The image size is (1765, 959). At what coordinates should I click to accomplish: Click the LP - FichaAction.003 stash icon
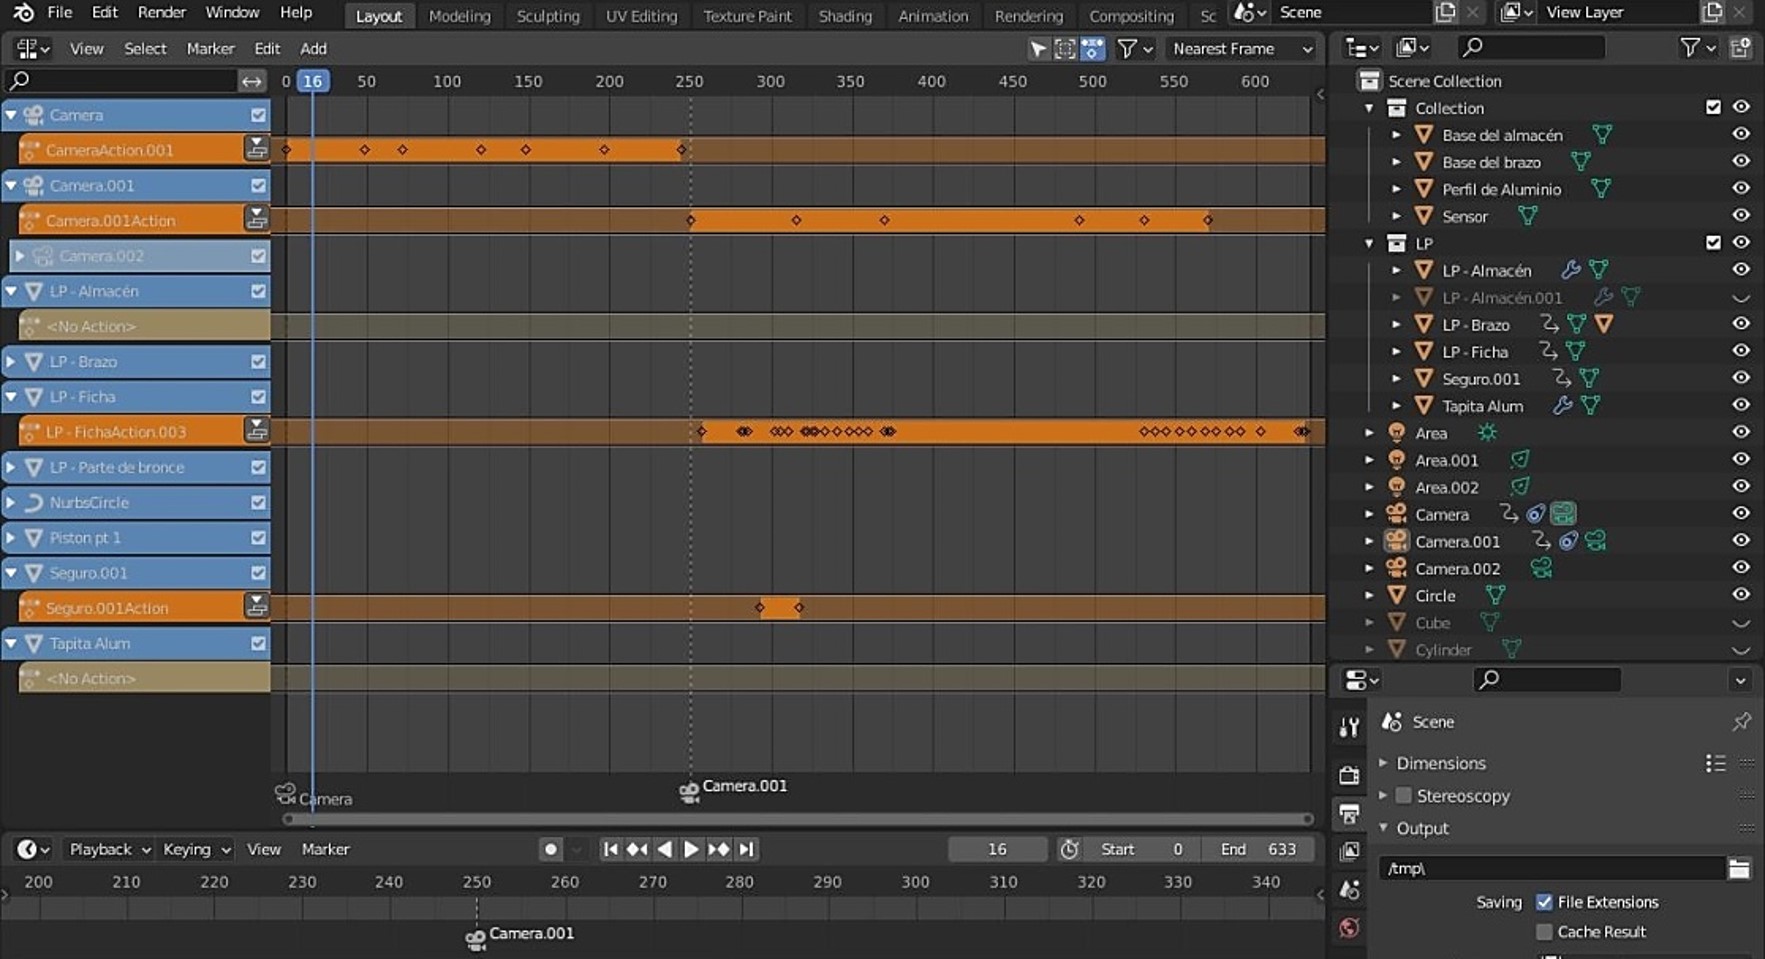pos(256,431)
